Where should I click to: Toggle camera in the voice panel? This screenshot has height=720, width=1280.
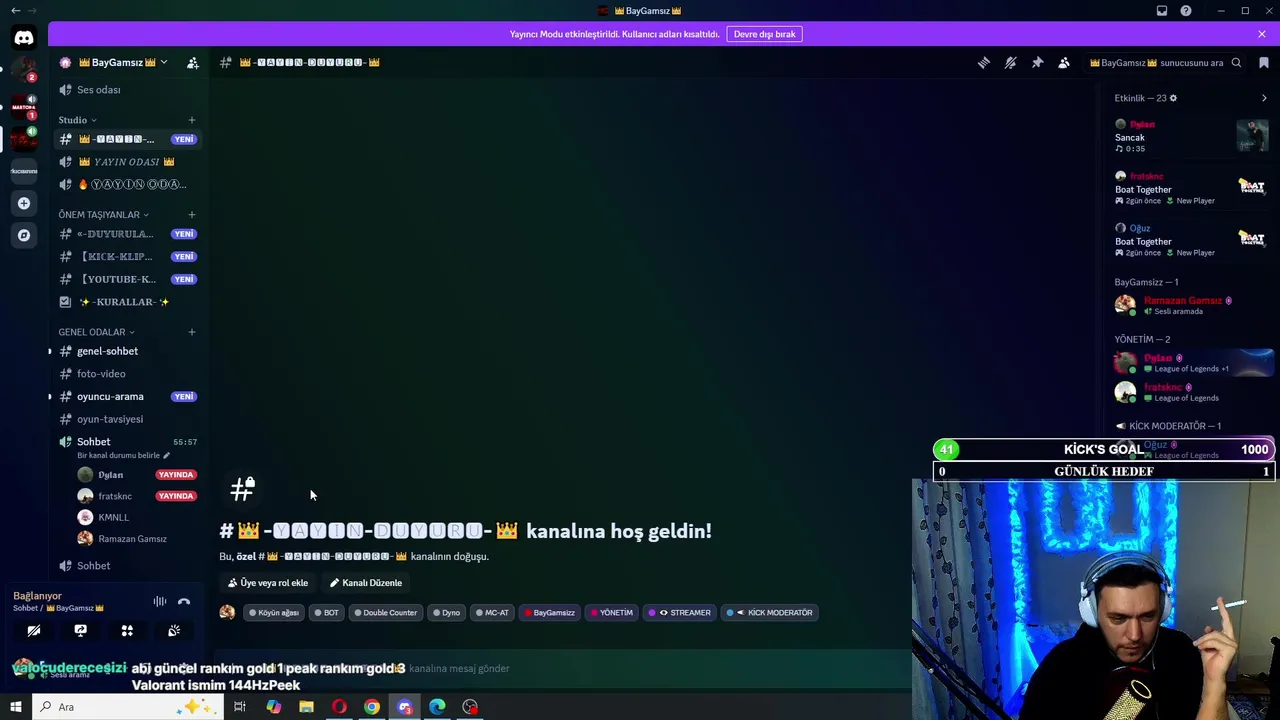click(x=34, y=631)
